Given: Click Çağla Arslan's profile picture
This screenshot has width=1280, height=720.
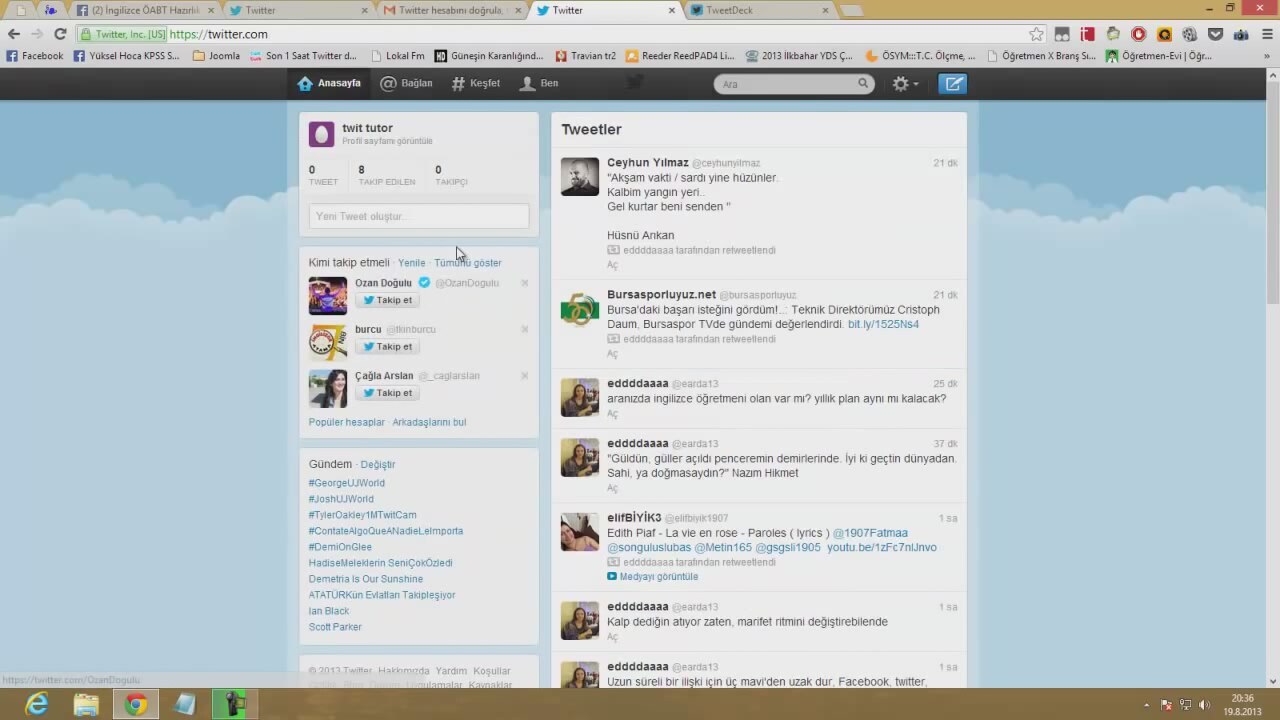Looking at the screenshot, I should (x=328, y=389).
